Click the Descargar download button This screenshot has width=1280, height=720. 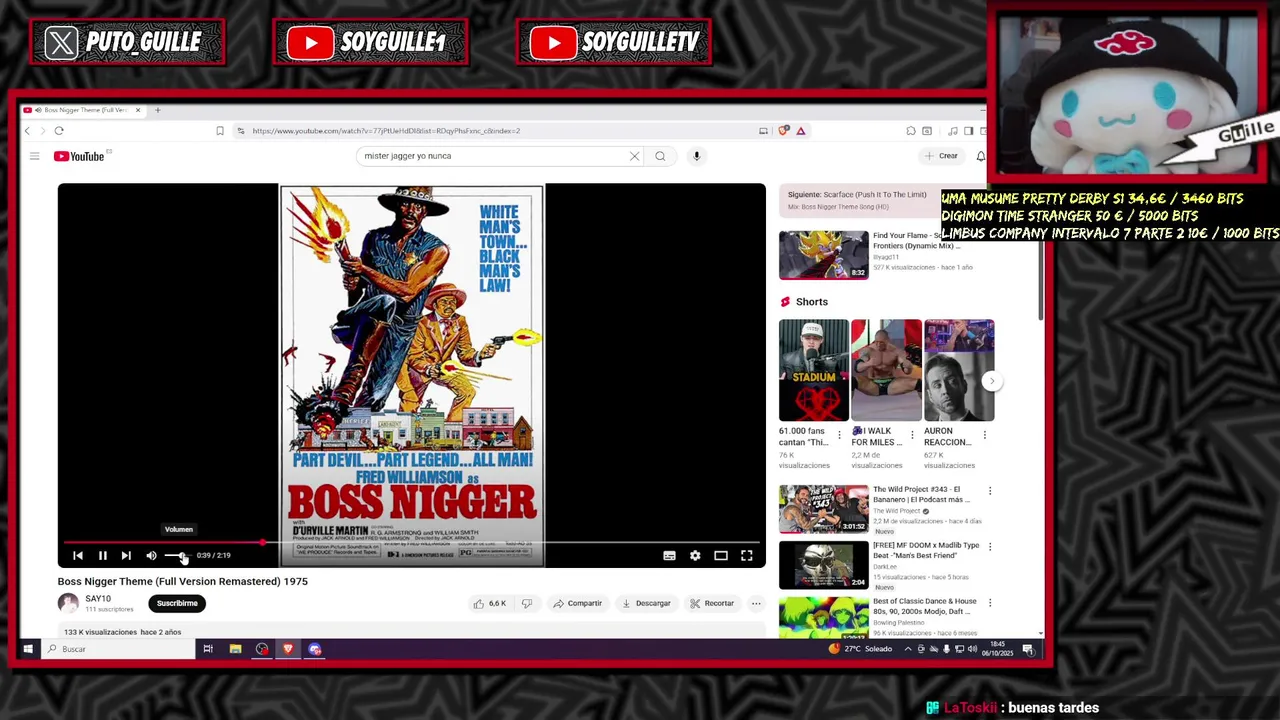(x=646, y=604)
